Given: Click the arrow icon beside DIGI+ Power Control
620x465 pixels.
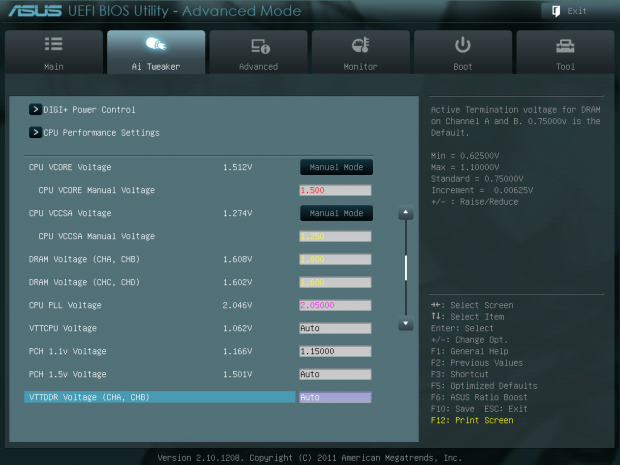Looking at the screenshot, I should (35, 110).
